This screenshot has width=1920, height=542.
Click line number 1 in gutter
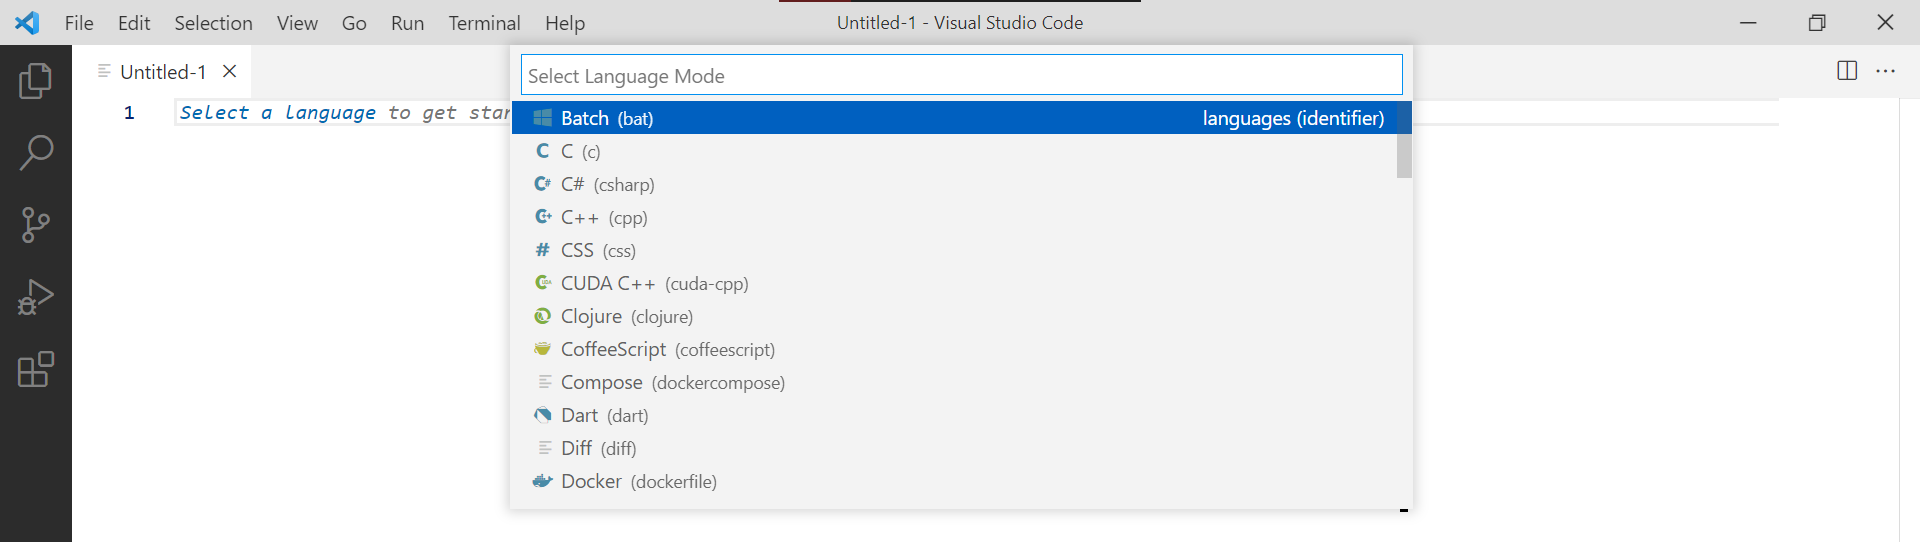(x=129, y=113)
